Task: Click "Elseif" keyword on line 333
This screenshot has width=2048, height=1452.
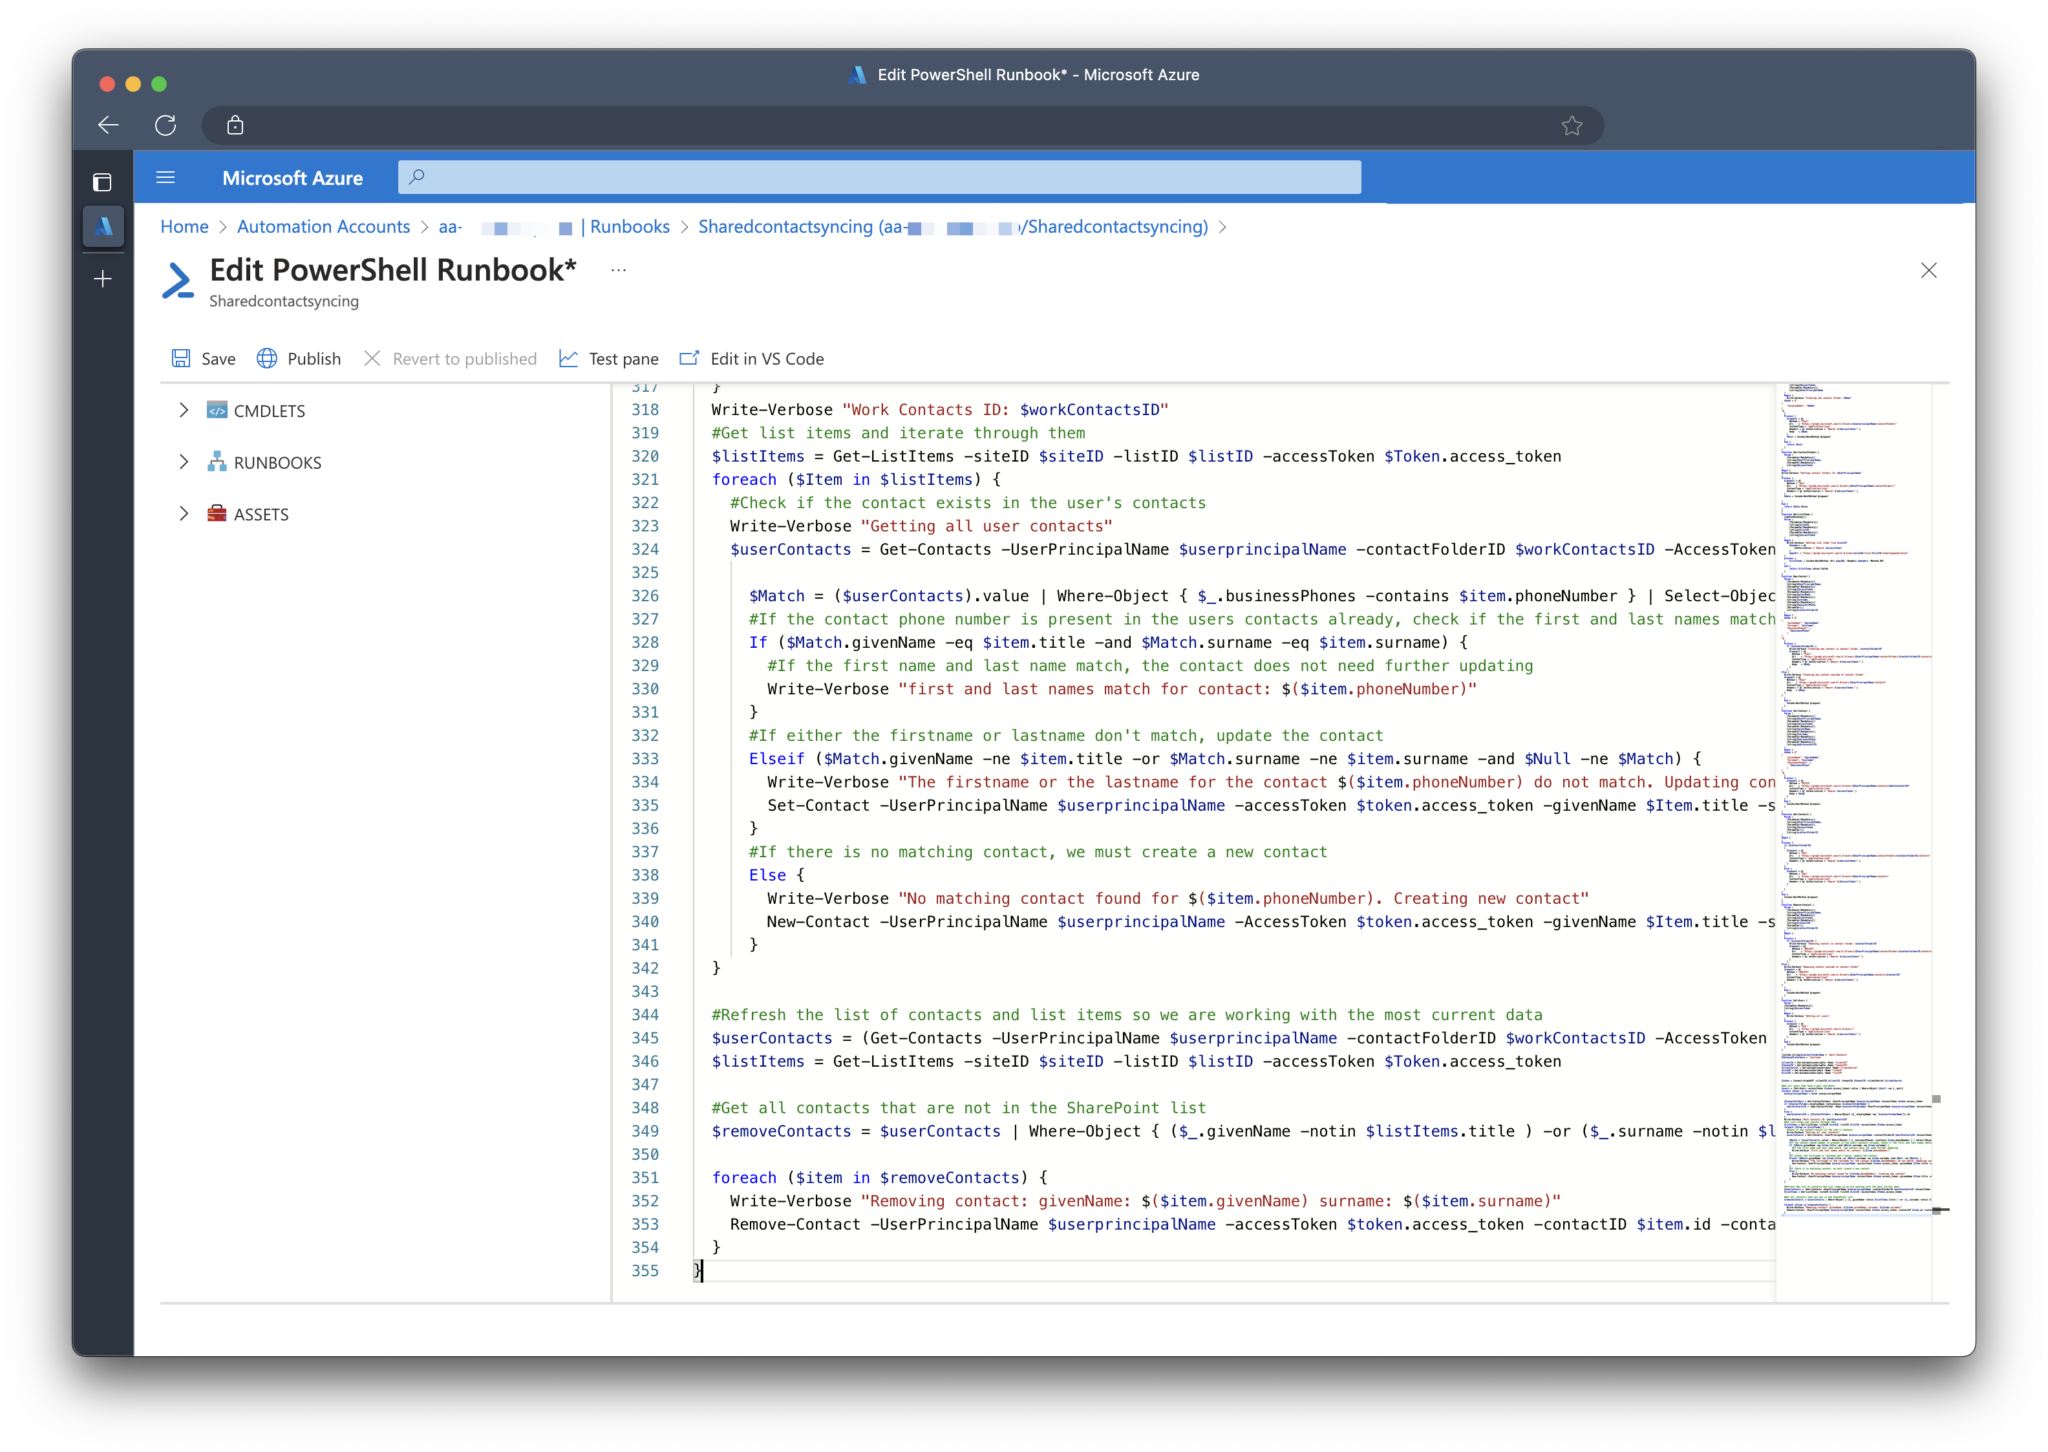Action: pos(777,759)
